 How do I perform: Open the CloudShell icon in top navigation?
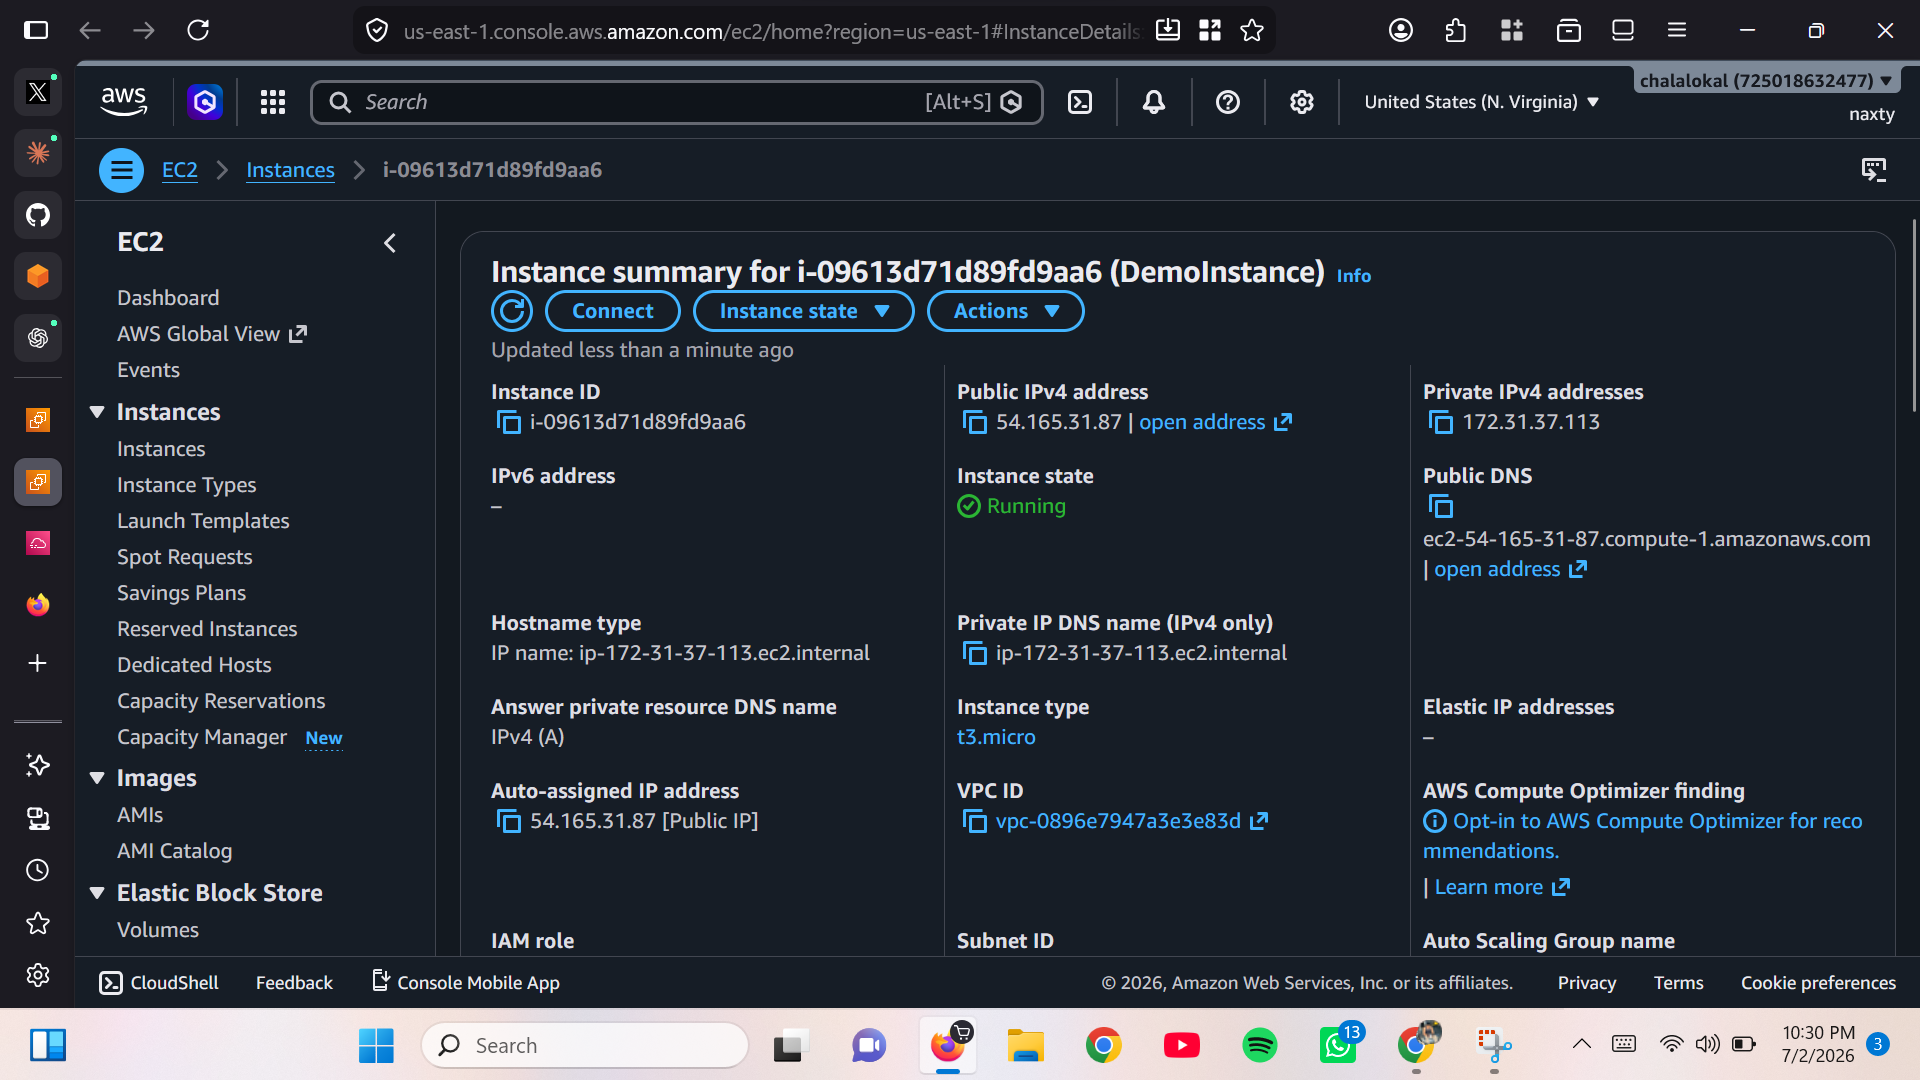point(1080,102)
